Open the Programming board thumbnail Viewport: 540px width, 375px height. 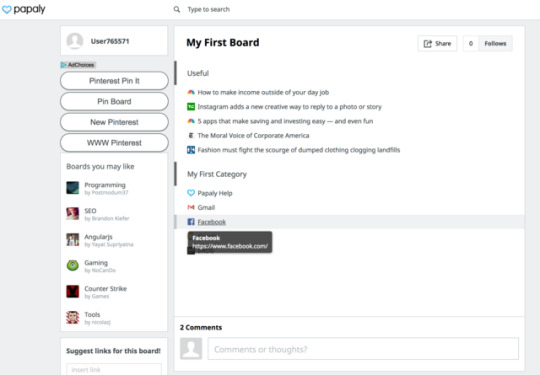73,188
